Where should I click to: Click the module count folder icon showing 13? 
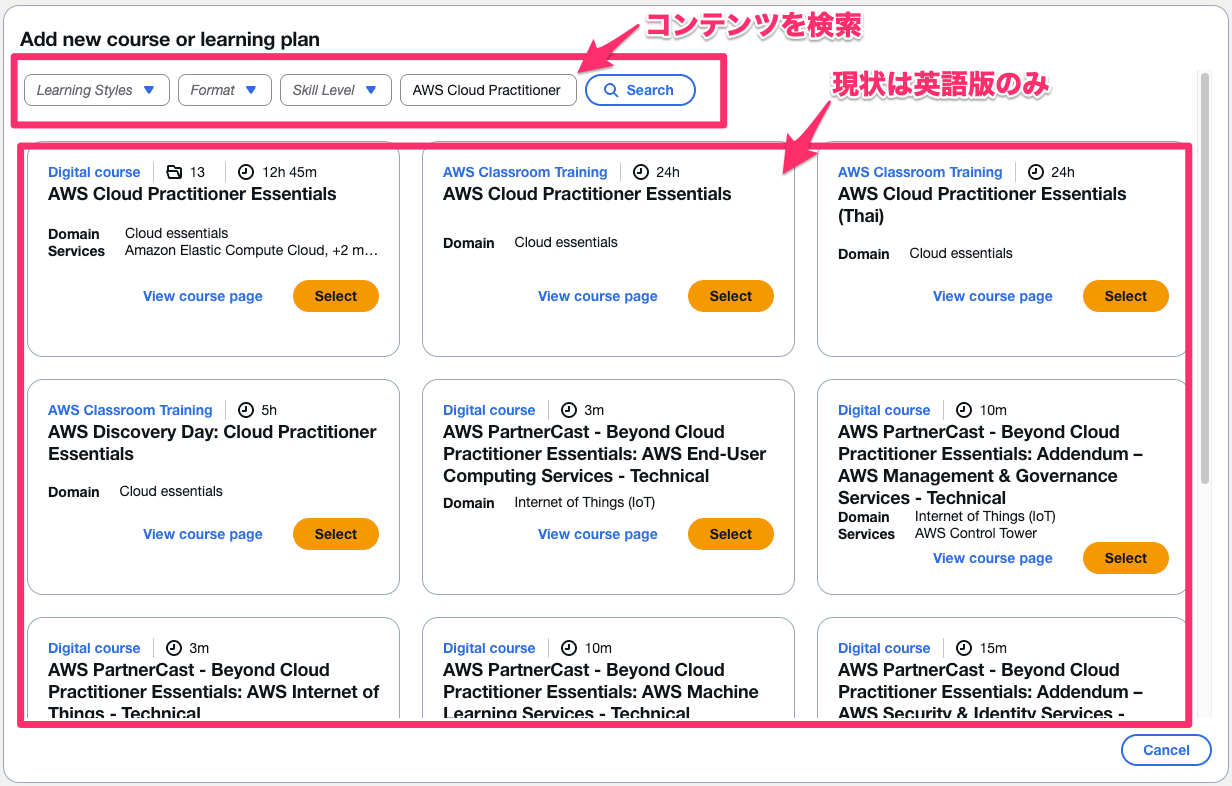(174, 172)
